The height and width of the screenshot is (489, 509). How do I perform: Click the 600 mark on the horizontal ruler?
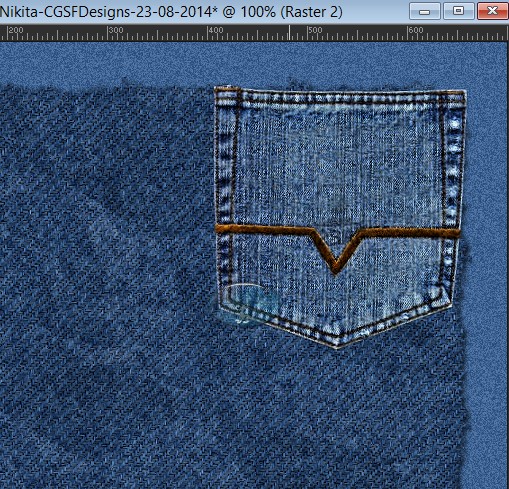point(416,30)
